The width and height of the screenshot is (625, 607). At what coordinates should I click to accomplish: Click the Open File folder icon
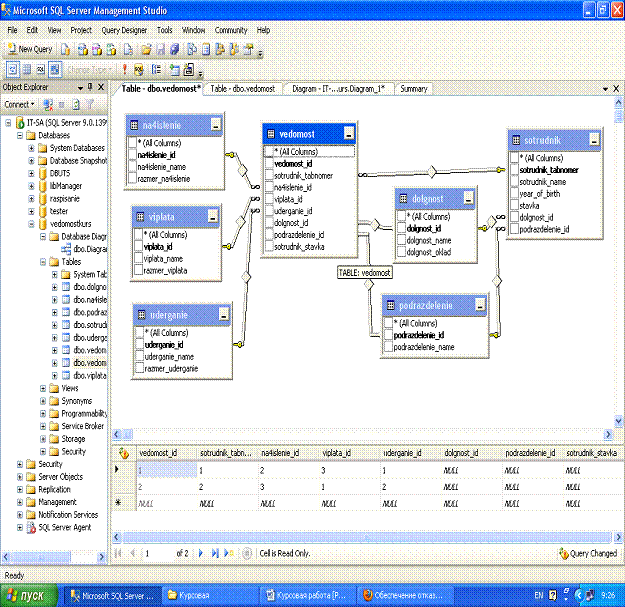pyautogui.click(x=146, y=48)
